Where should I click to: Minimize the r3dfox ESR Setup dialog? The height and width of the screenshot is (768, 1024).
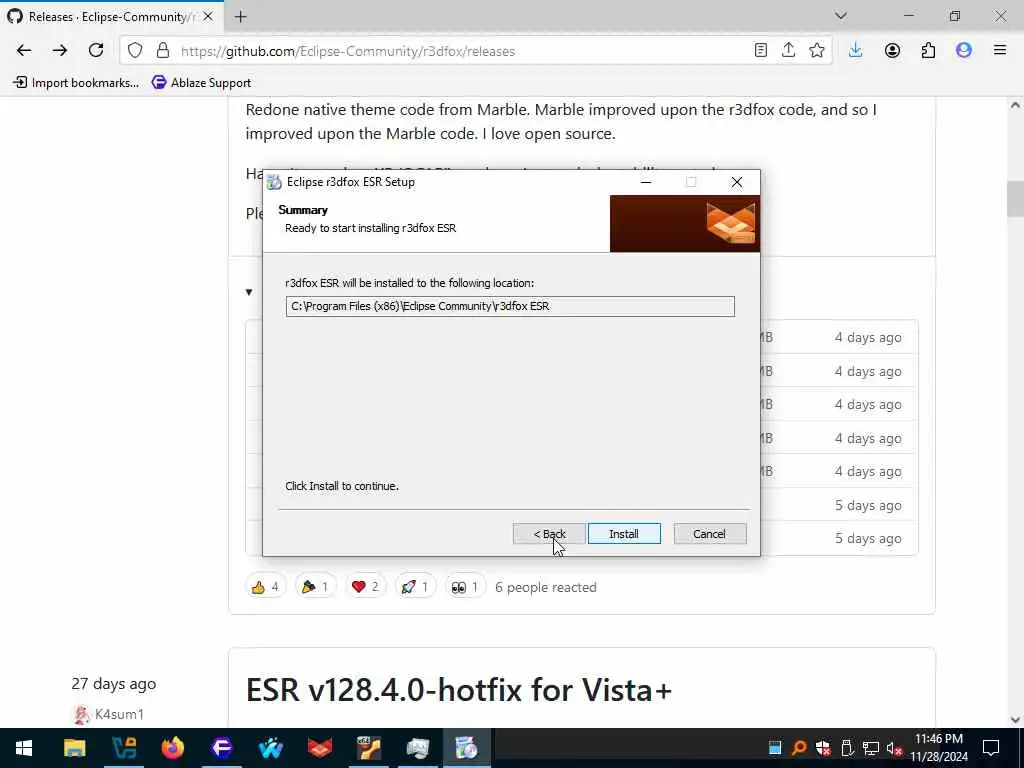646,182
